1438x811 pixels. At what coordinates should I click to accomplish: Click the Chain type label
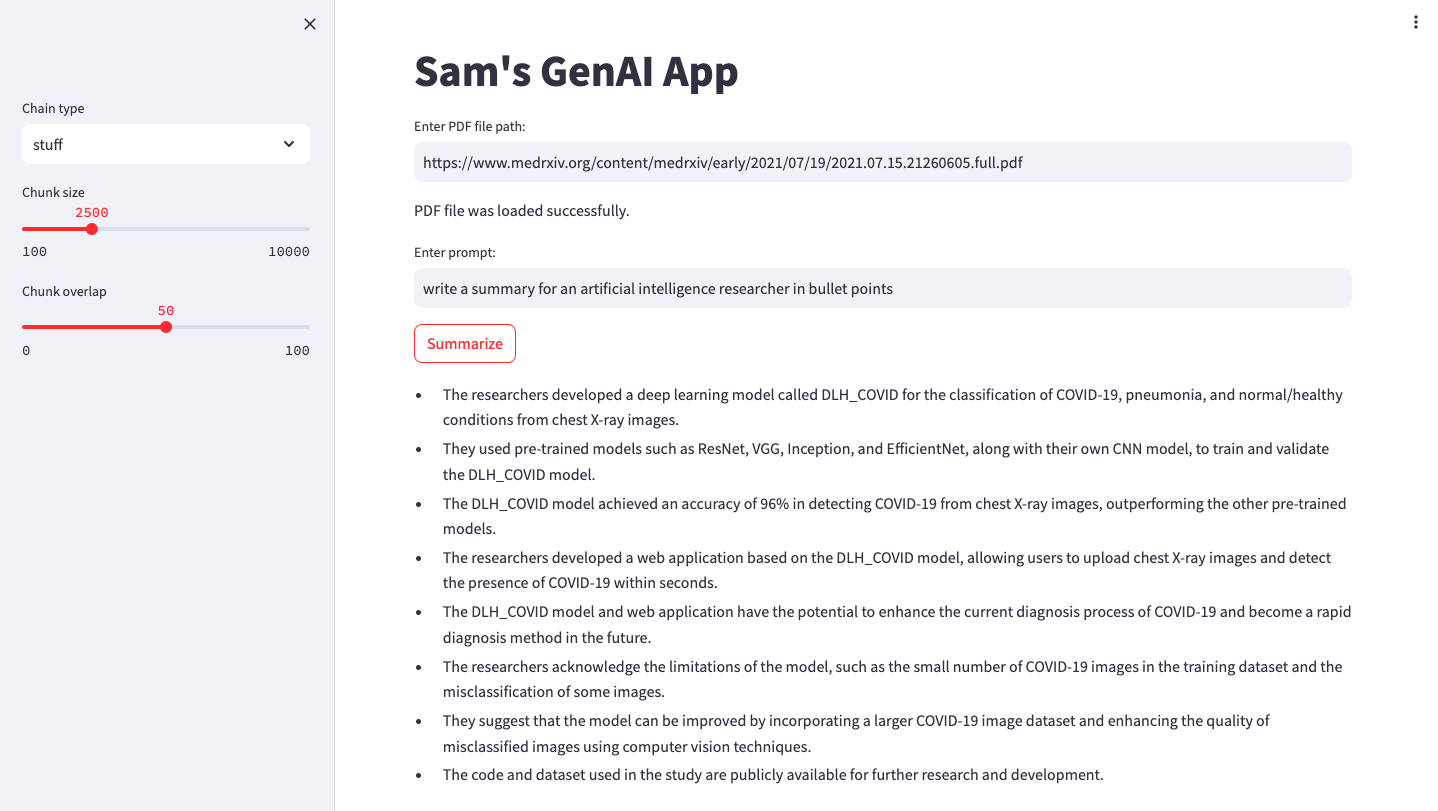click(53, 108)
